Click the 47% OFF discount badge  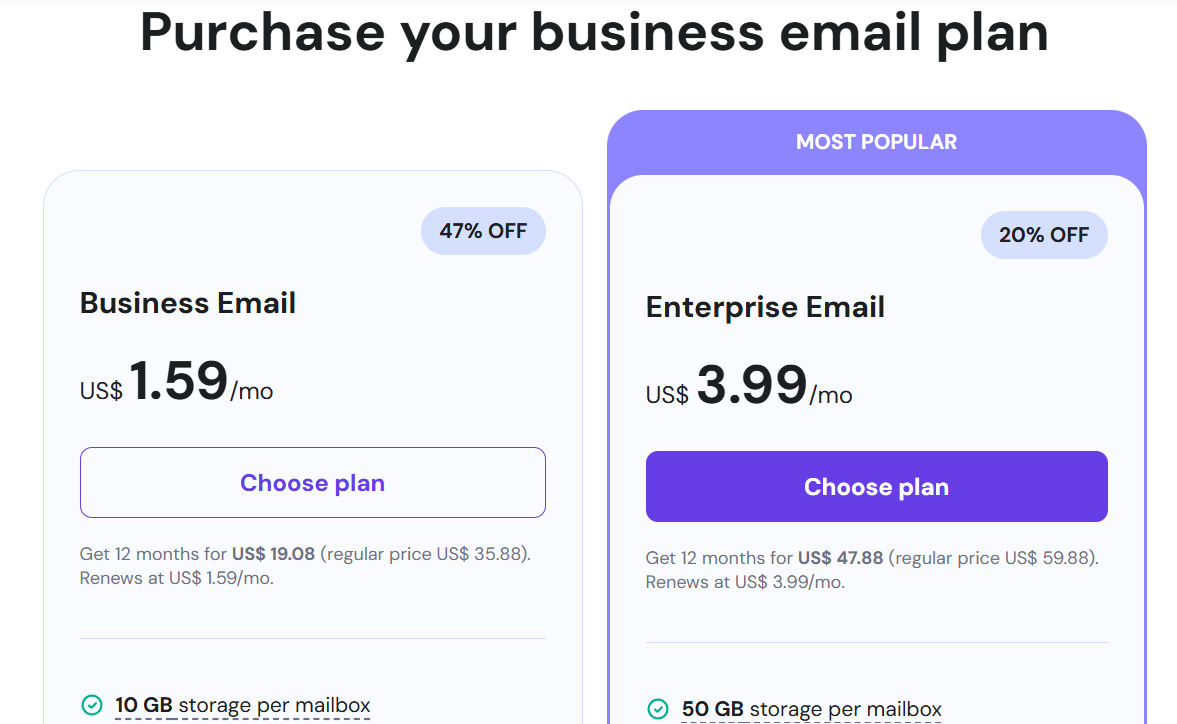pos(483,231)
